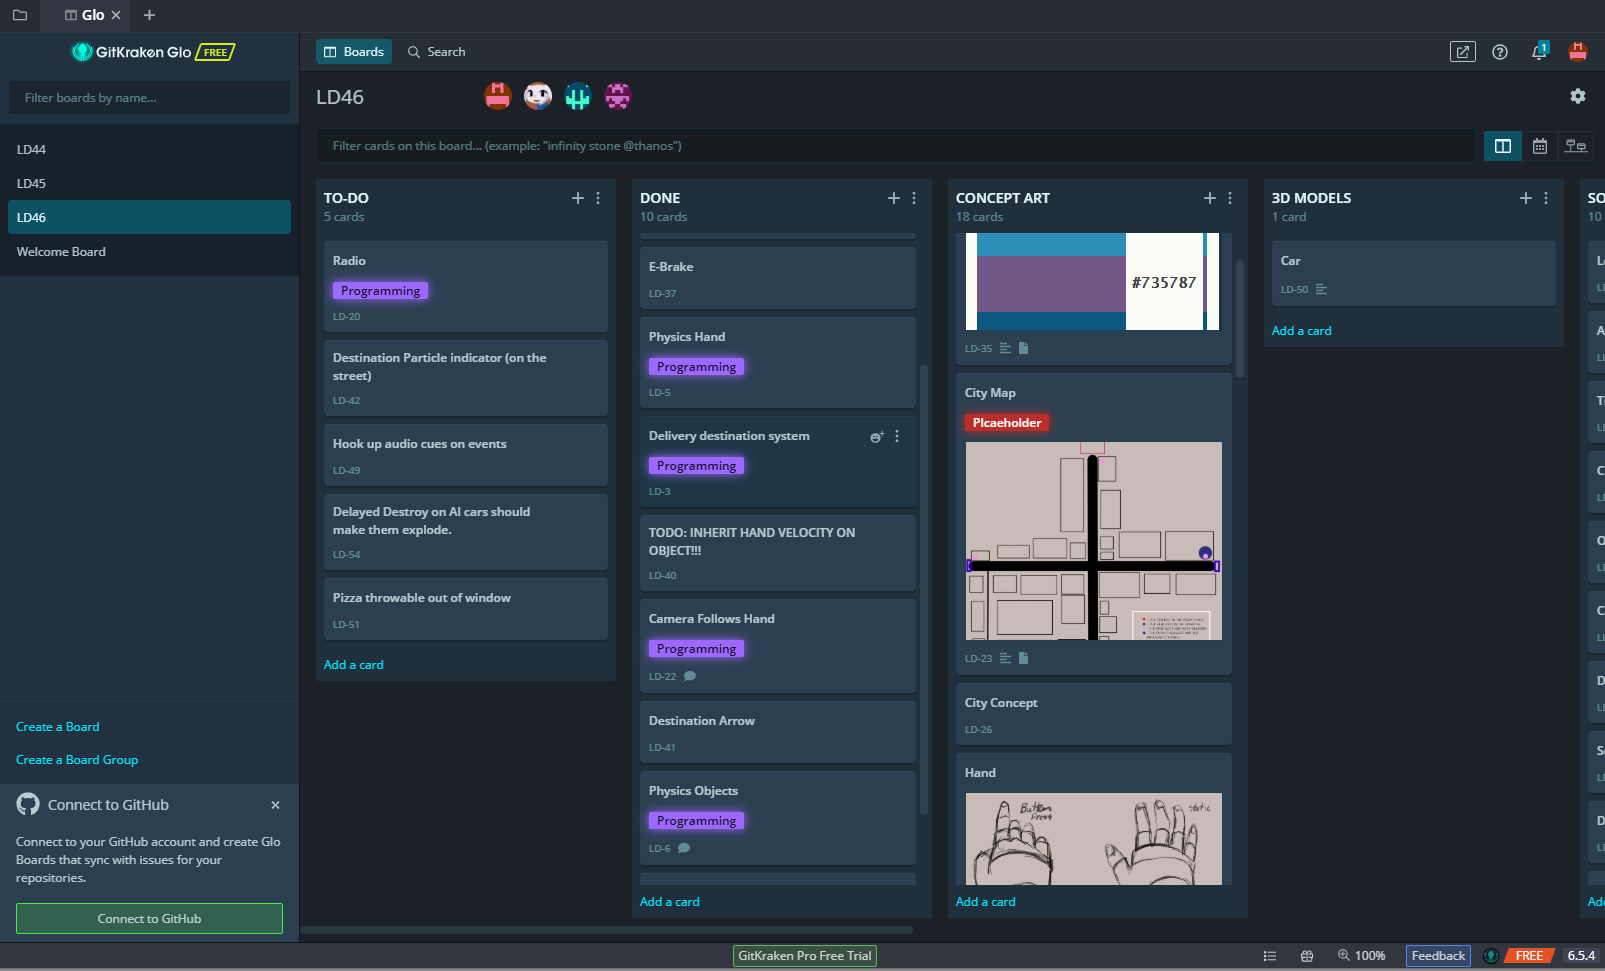Click the GitKraken Pro Free Trial button
The width and height of the screenshot is (1605, 971).
[x=805, y=956]
